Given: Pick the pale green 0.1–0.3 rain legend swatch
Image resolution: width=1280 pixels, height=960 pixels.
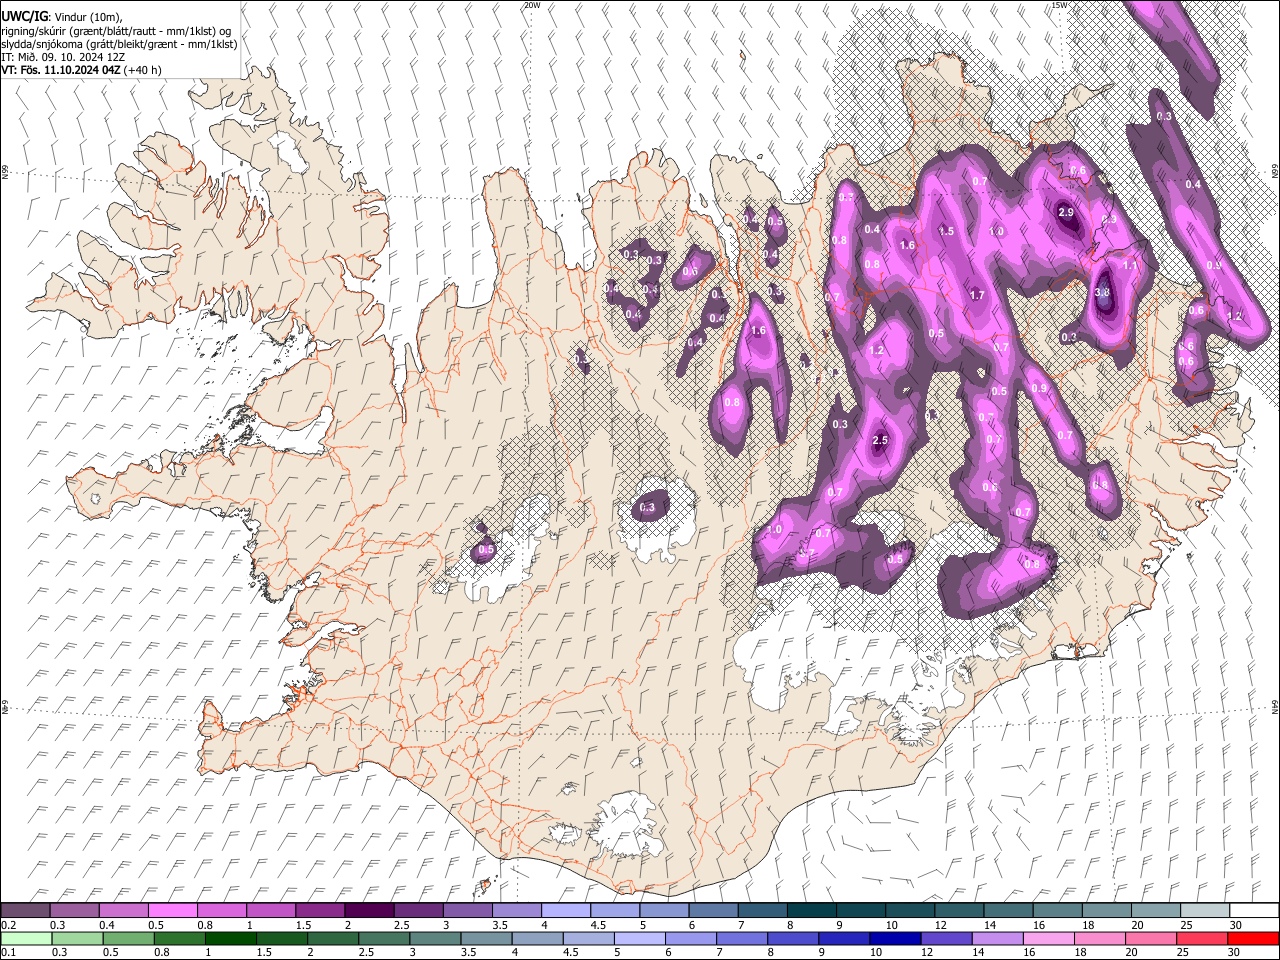Looking at the screenshot, I should pos(27,938).
